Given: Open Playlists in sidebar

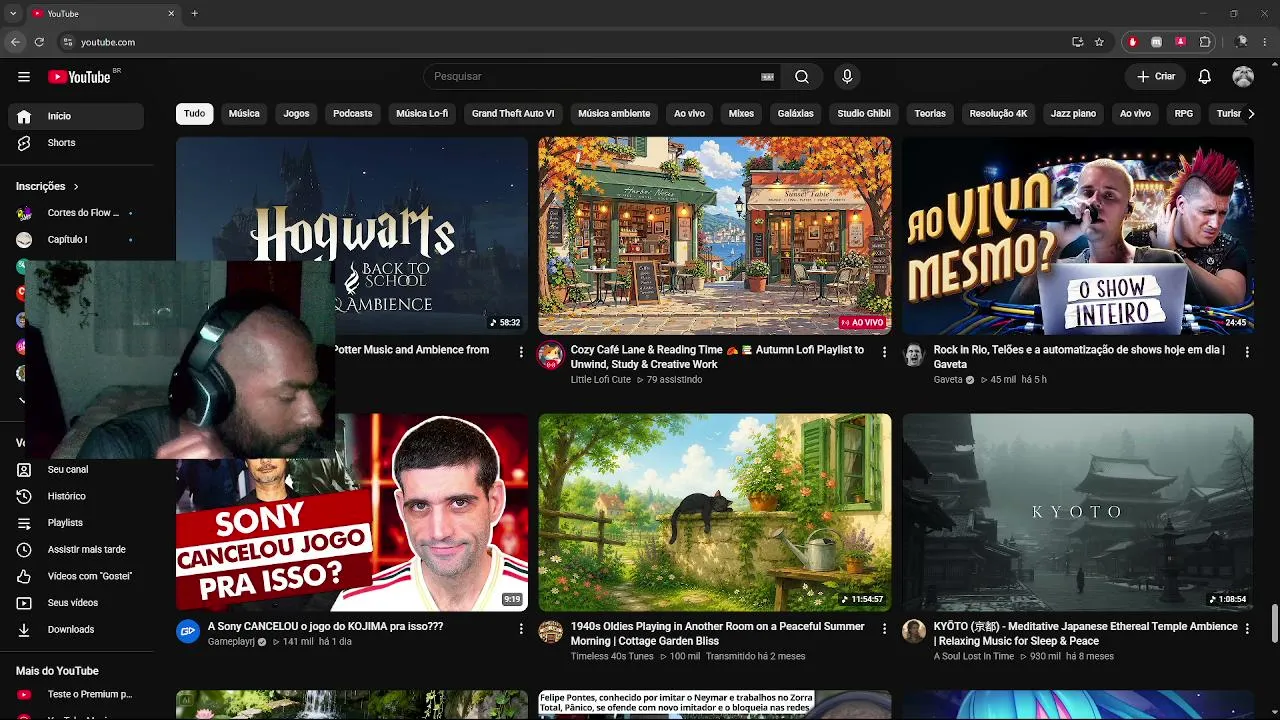Looking at the screenshot, I should 76,523.
